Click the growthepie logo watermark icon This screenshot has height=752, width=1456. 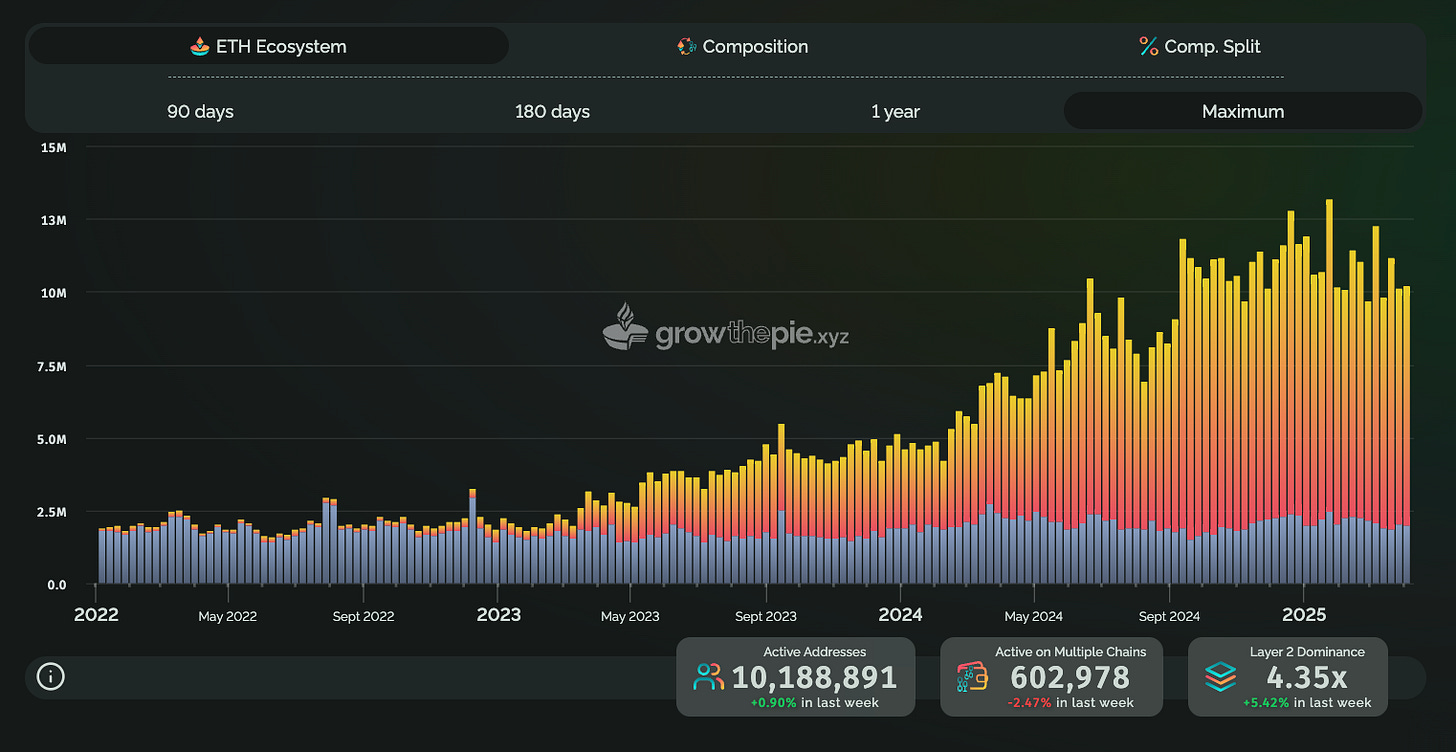pyautogui.click(x=626, y=327)
